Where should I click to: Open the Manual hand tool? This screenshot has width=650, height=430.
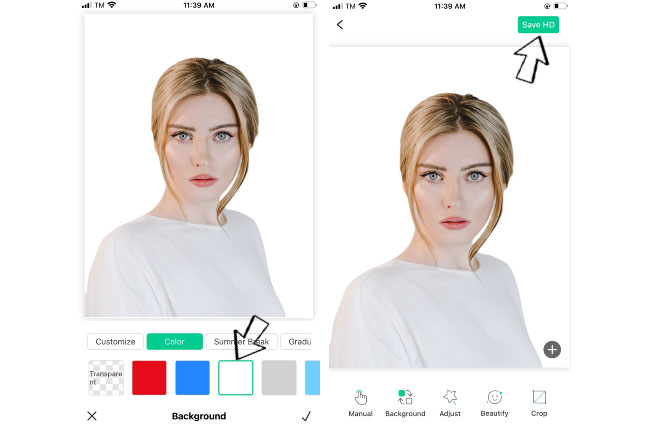pos(360,403)
